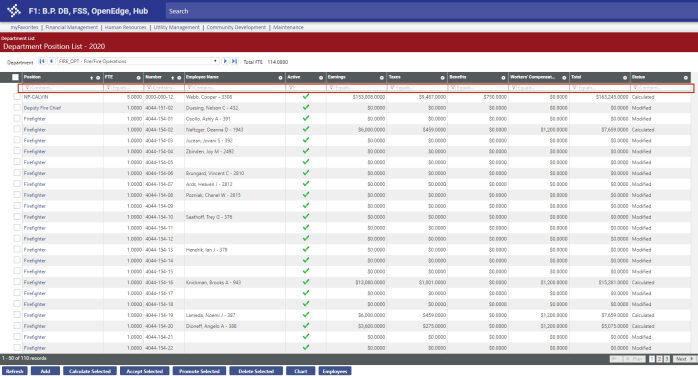Select checkbox for Firefighter row 4044-154-02

point(17,130)
